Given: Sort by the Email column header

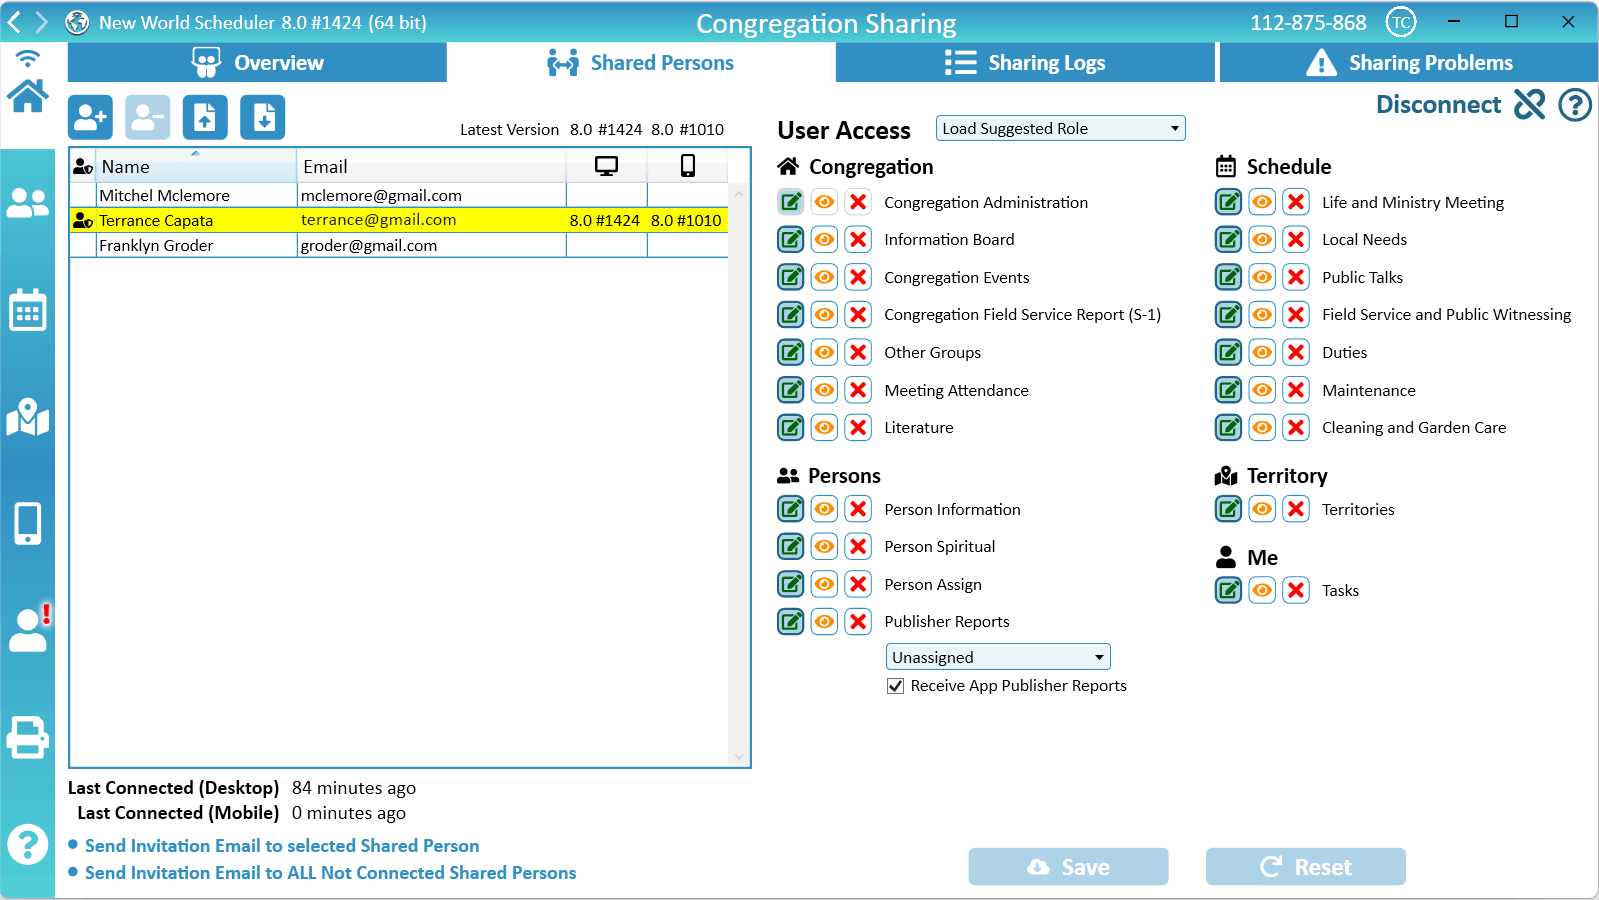Looking at the screenshot, I should 431,166.
